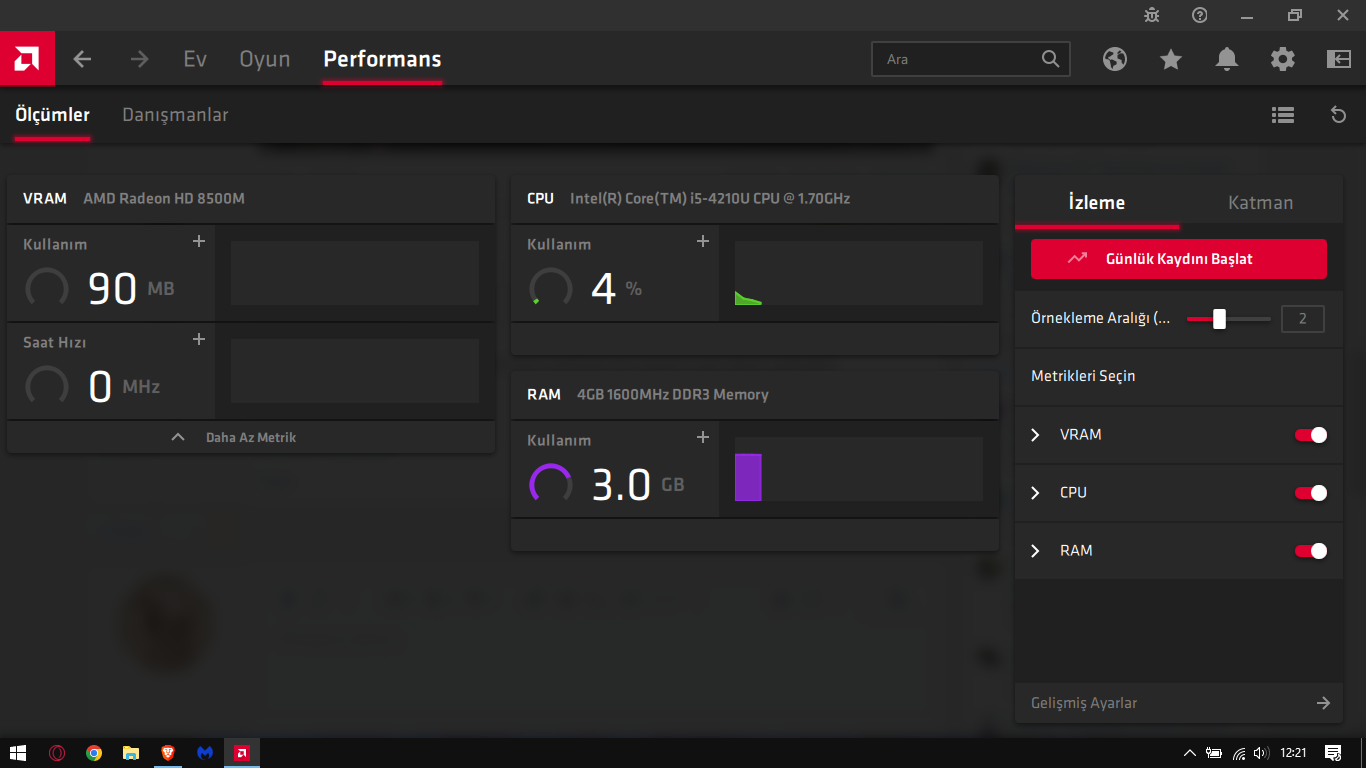The width and height of the screenshot is (1366, 768).
Task: Click the taskbar network icon
Action: [1239, 753]
